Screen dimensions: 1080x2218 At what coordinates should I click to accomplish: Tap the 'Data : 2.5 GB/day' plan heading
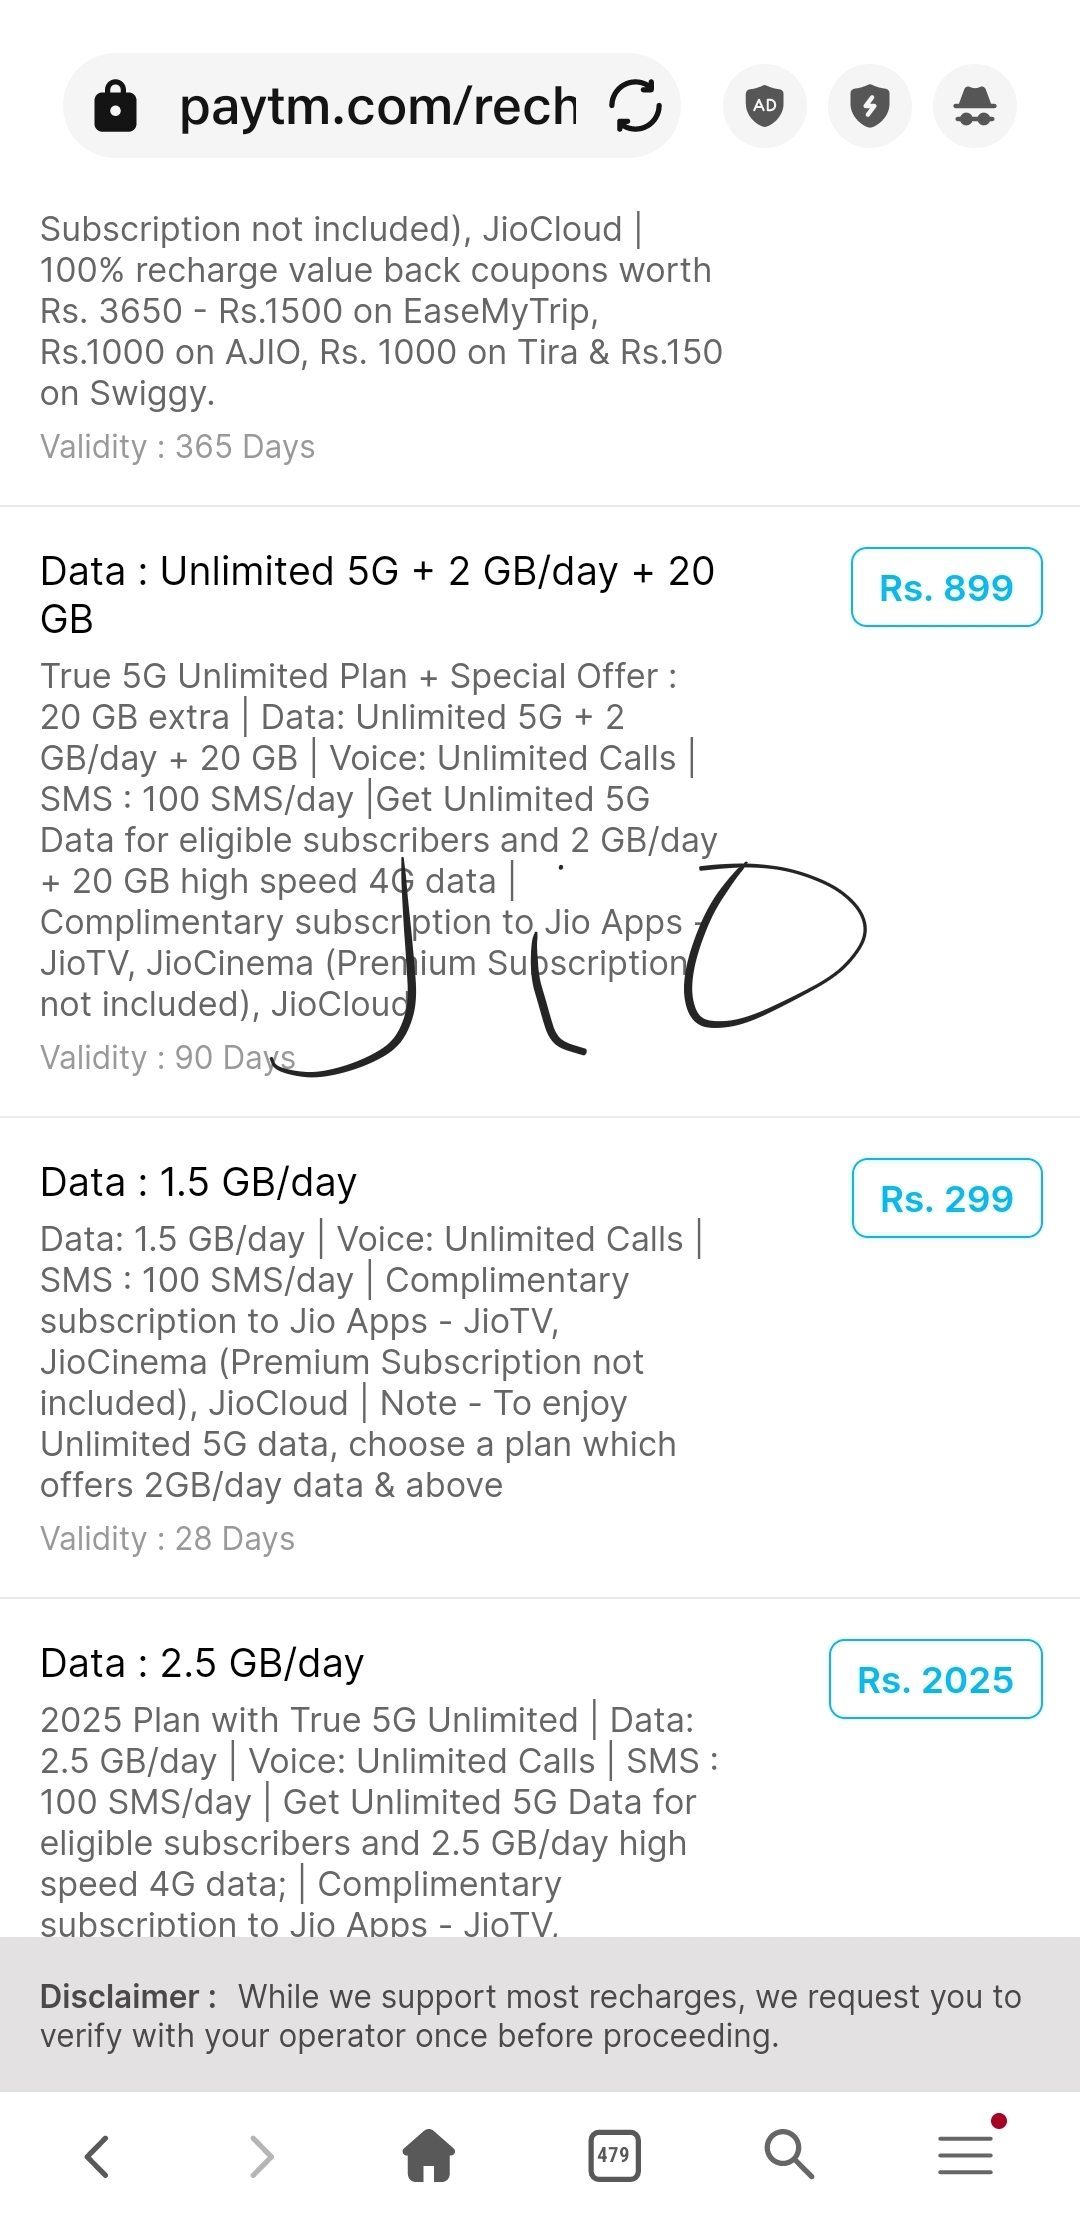202,1663
